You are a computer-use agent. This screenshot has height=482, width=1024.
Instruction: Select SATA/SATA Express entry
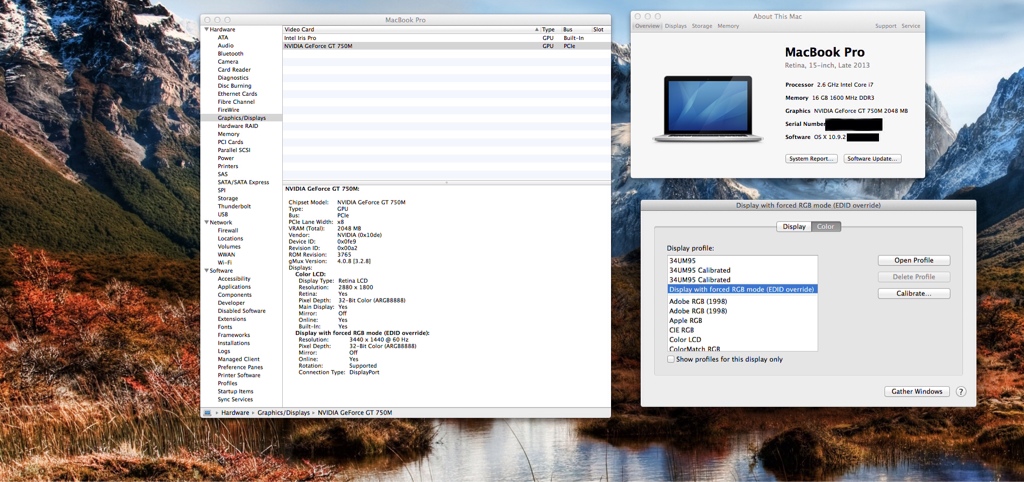coord(244,182)
